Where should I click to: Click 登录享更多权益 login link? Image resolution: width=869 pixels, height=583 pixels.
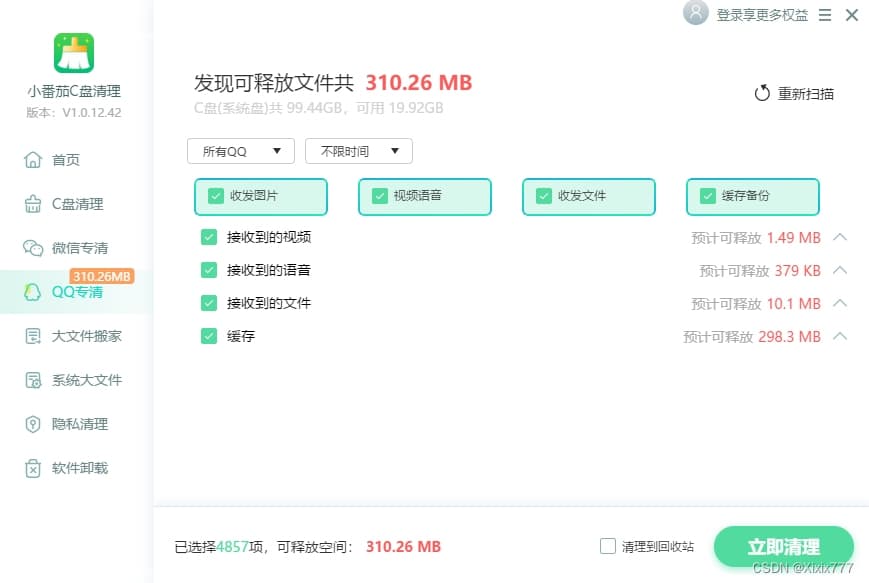click(x=762, y=15)
